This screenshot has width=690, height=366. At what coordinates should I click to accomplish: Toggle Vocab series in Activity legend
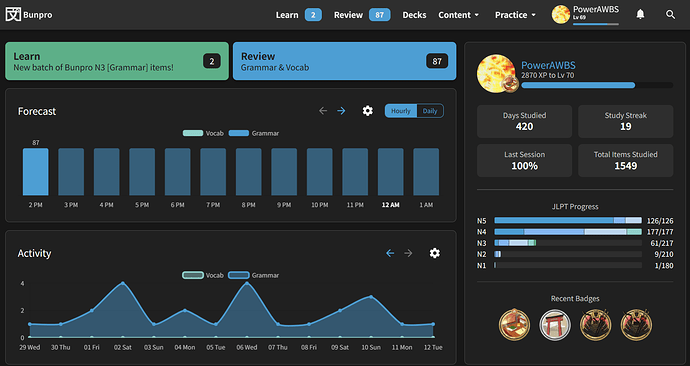pos(203,275)
